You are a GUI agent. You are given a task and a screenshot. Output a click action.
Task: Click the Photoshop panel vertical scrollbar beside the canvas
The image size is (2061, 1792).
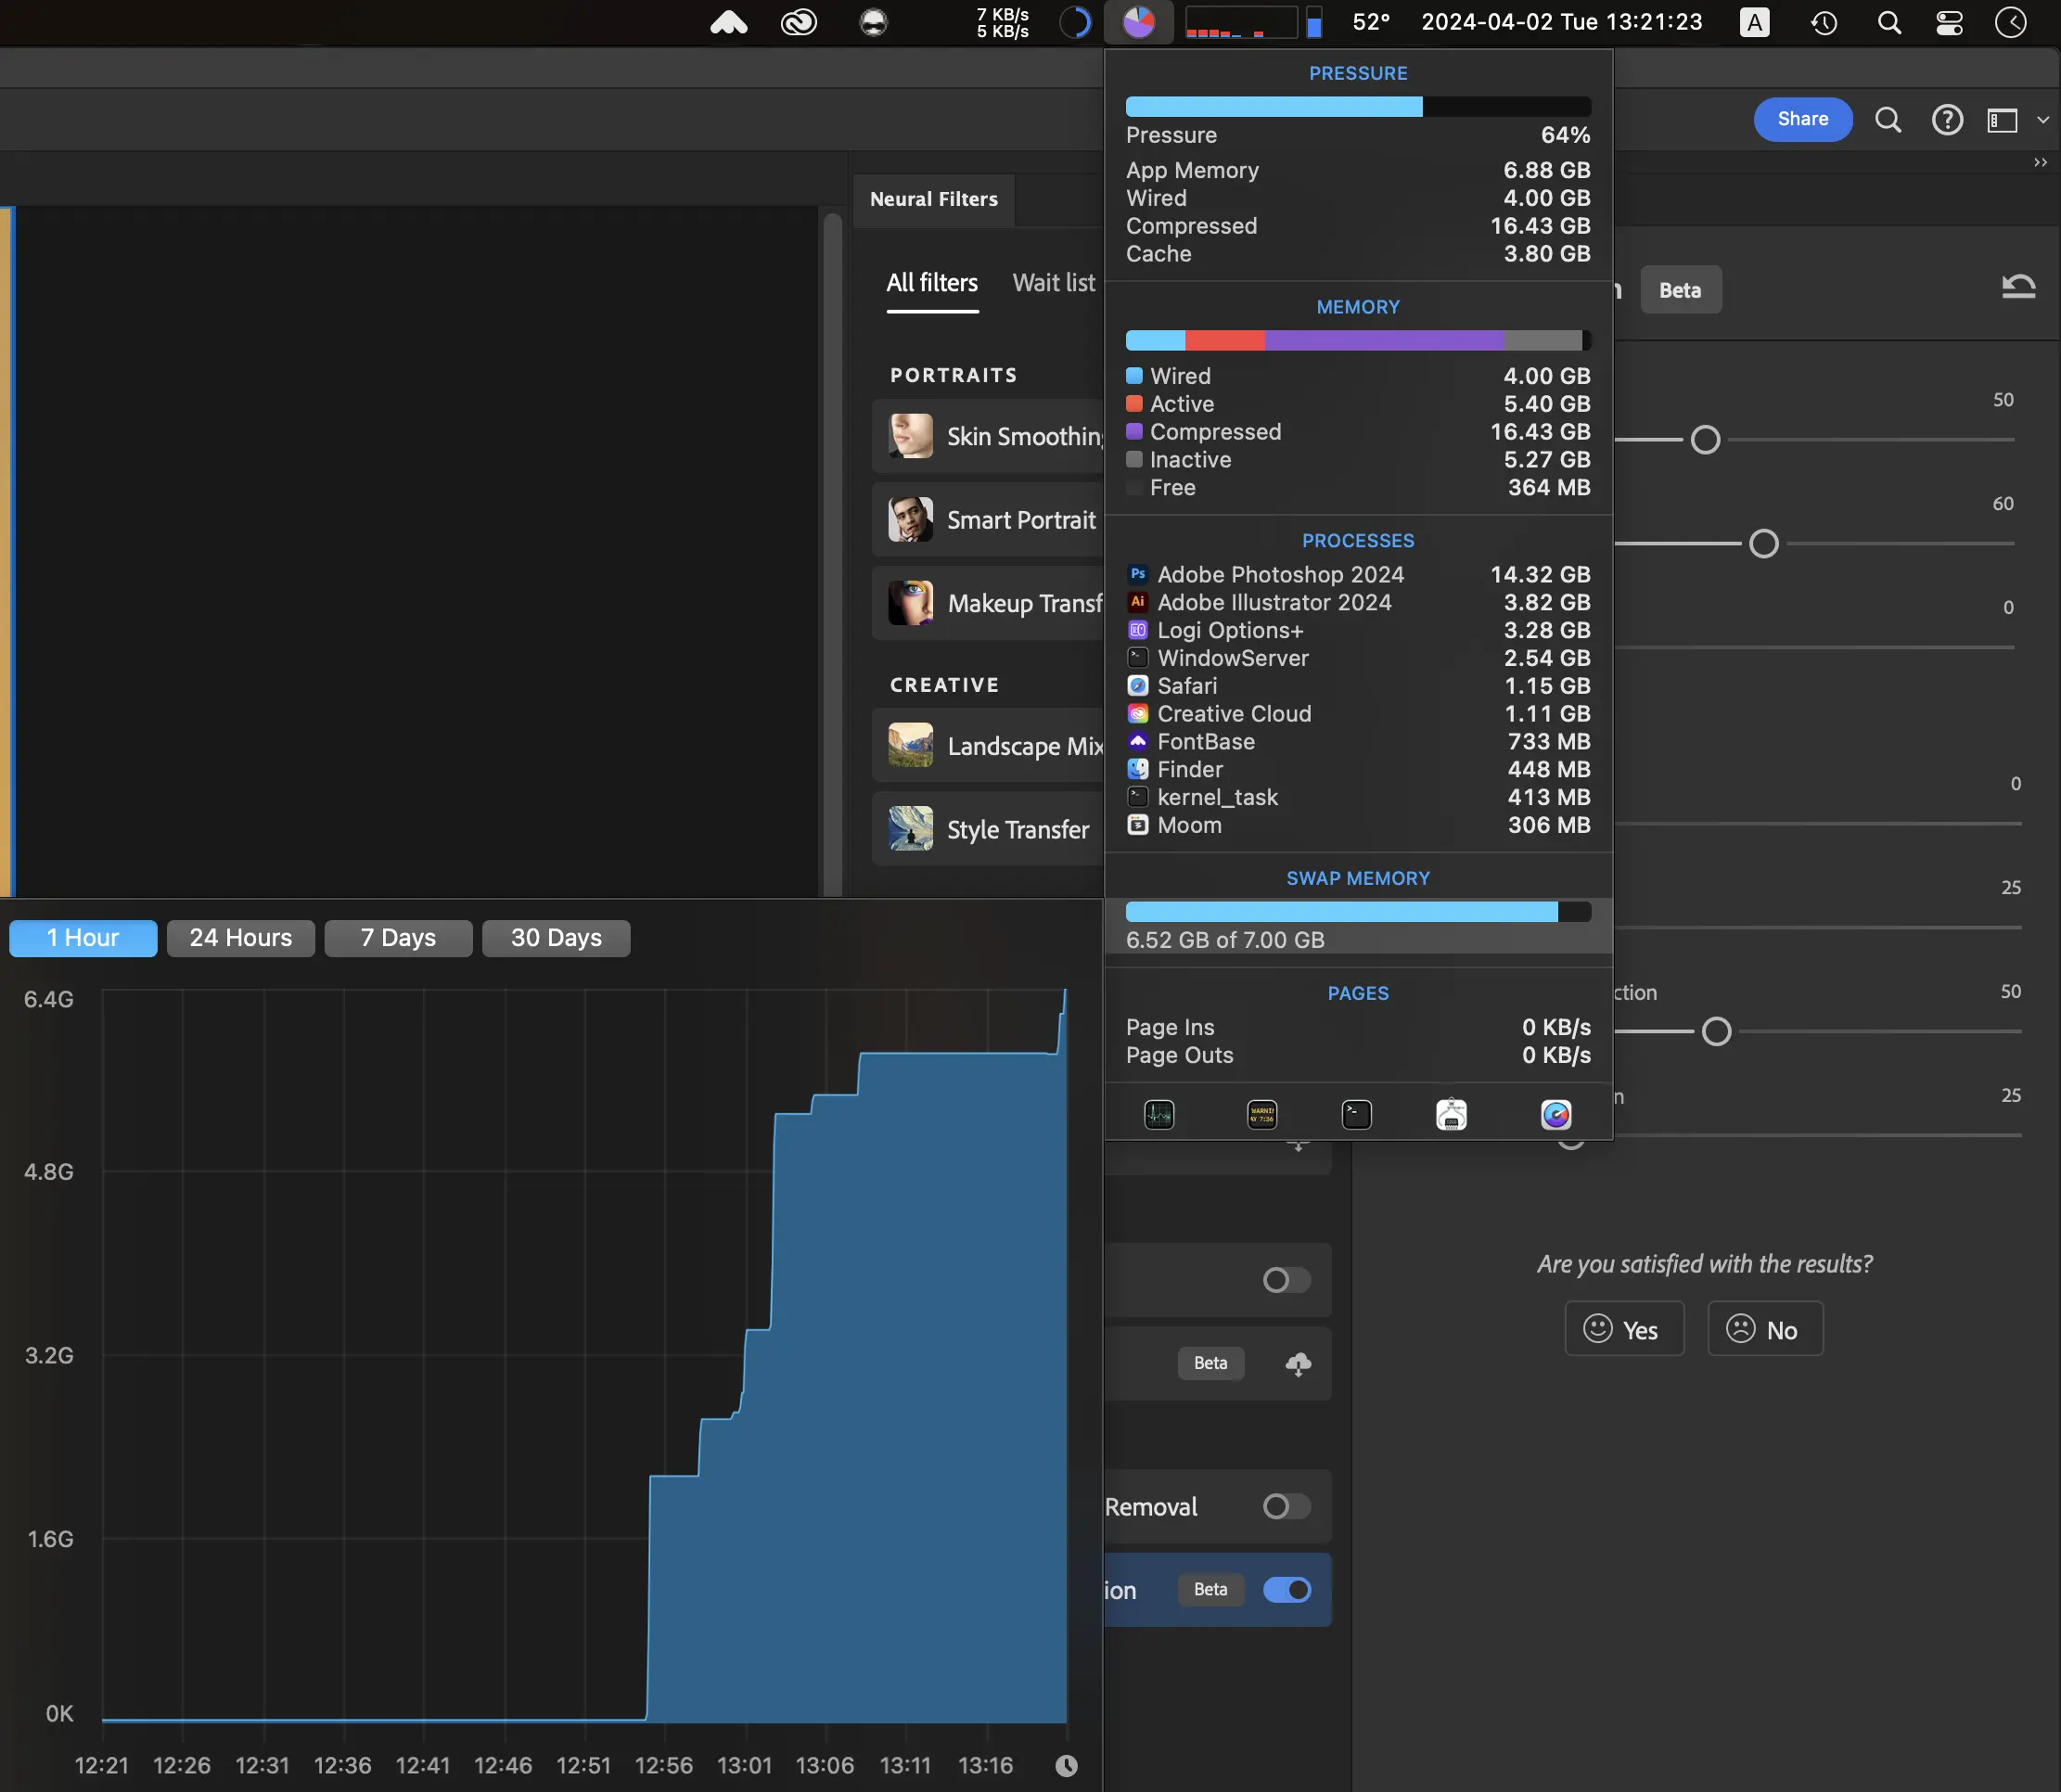click(832, 555)
